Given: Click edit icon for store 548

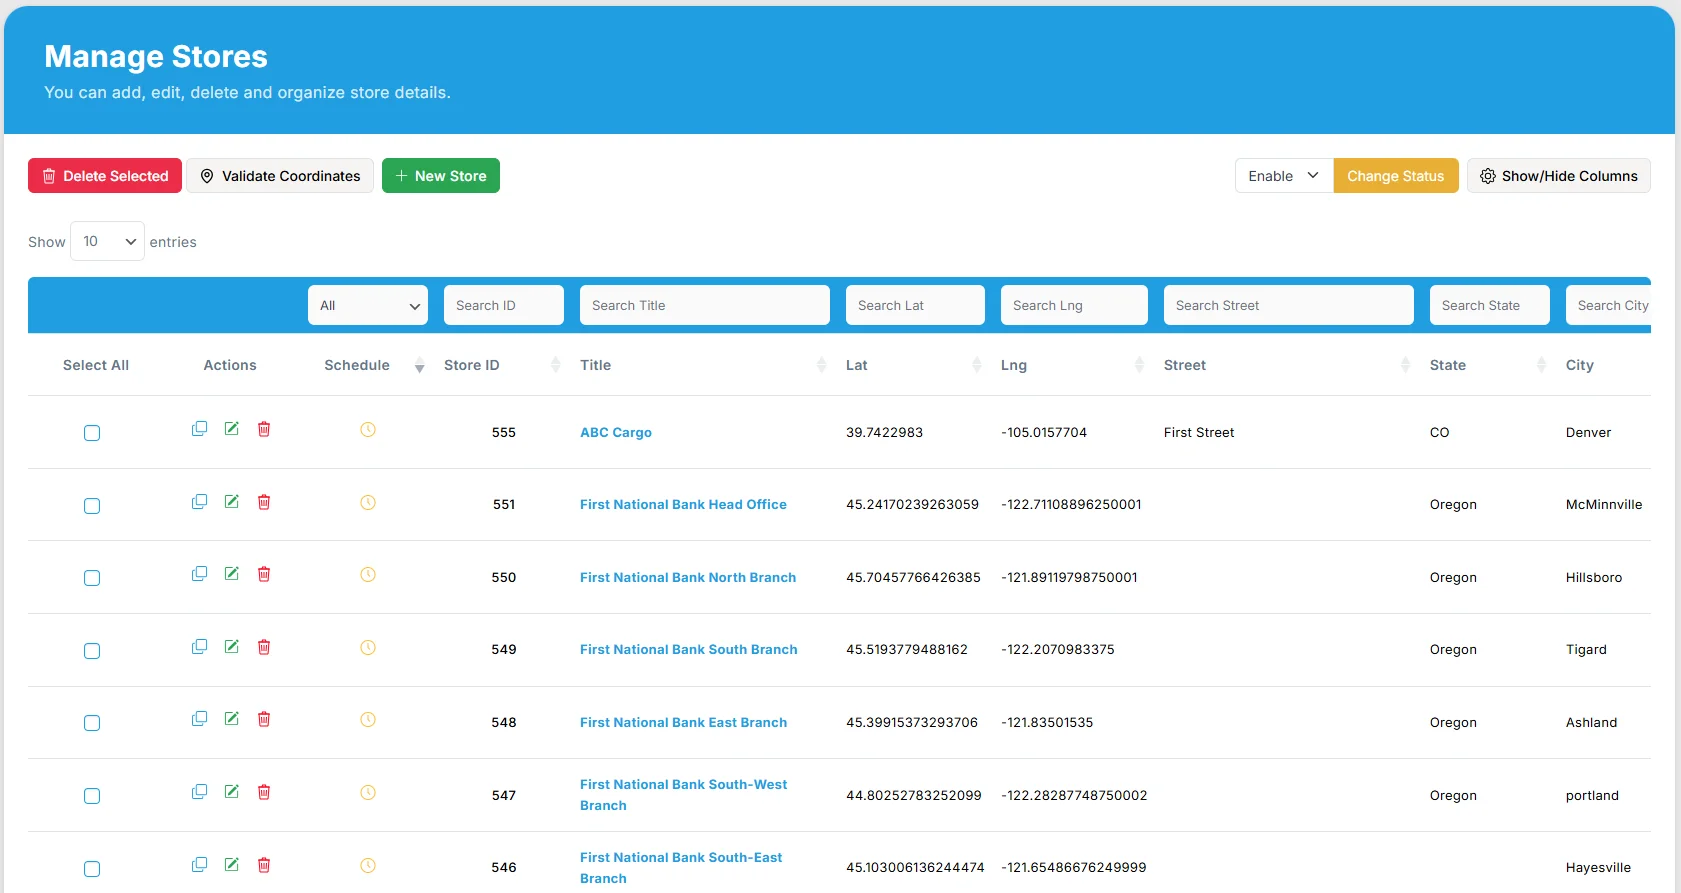Looking at the screenshot, I should pyautogui.click(x=231, y=719).
